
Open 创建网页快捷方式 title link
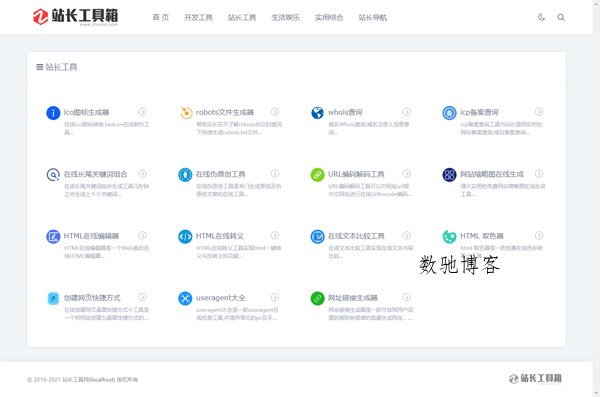point(92,297)
